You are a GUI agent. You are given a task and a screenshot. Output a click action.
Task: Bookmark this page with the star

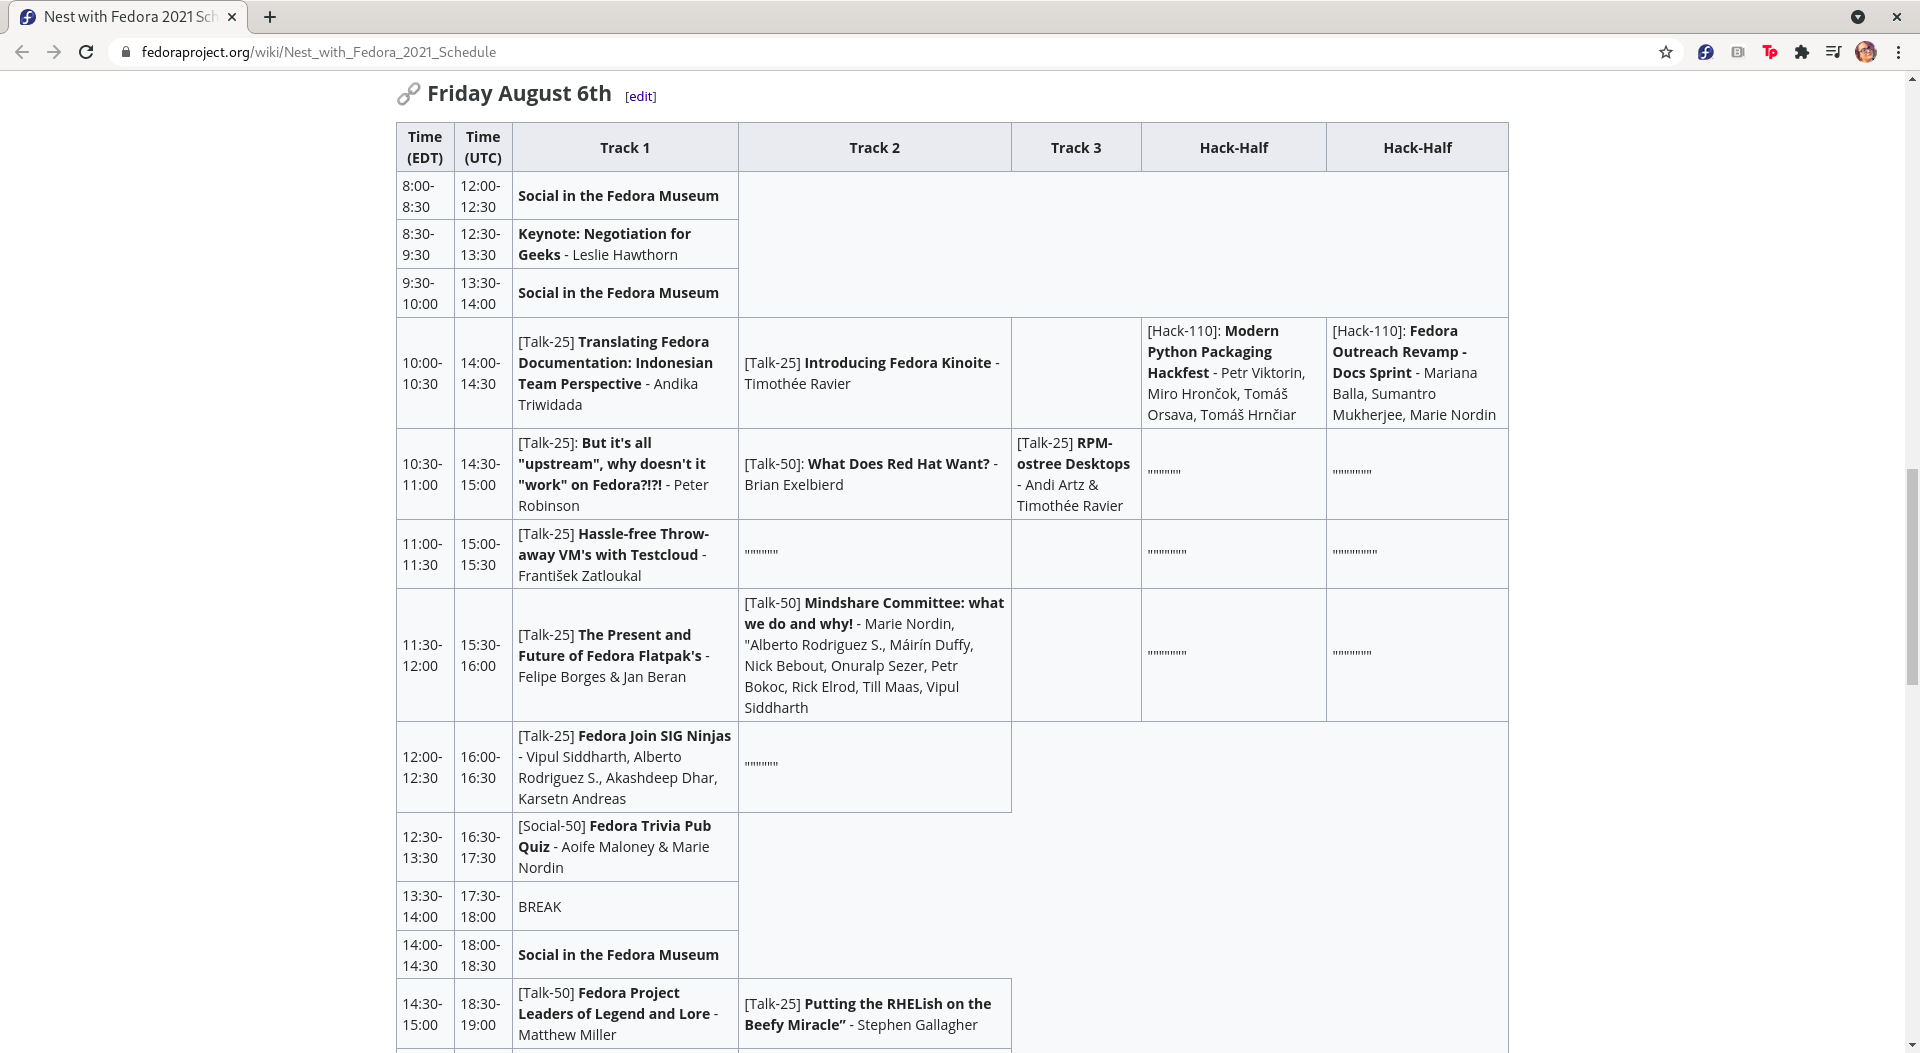coord(1666,52)
